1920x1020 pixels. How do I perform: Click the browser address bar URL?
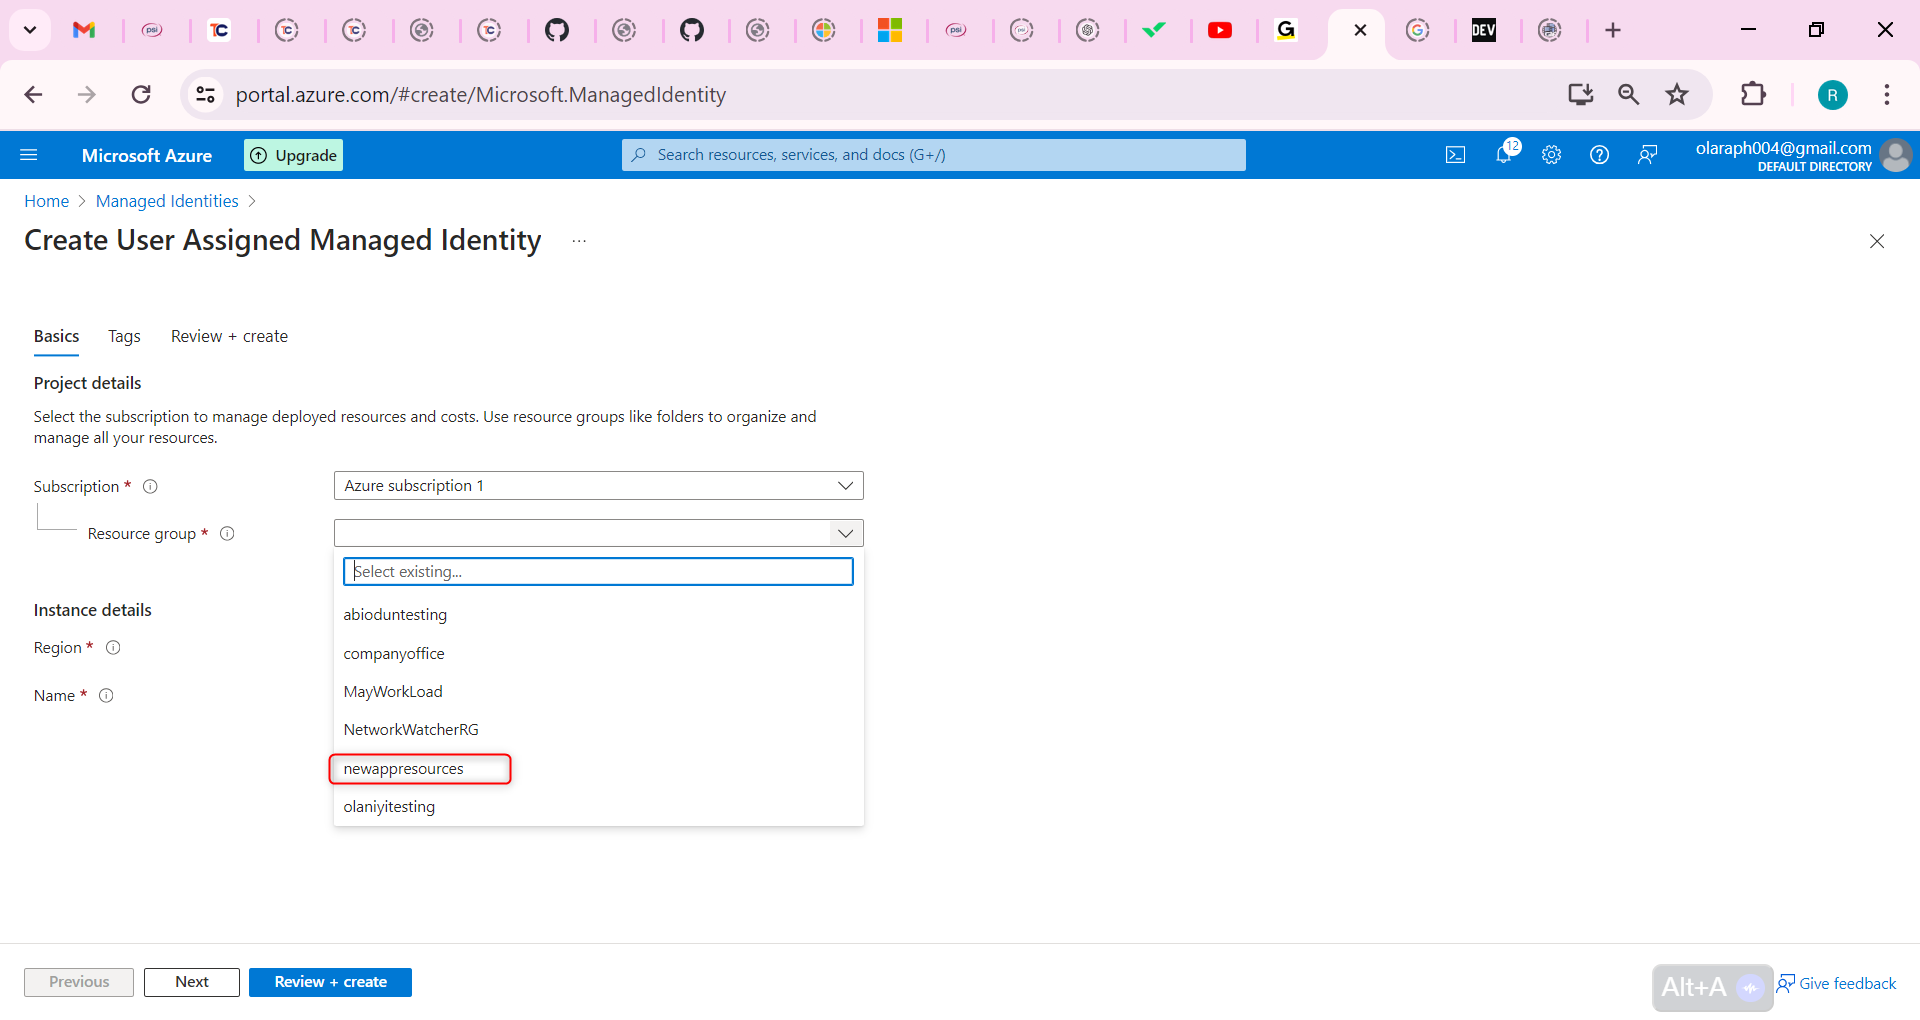(x=481, y=94)
